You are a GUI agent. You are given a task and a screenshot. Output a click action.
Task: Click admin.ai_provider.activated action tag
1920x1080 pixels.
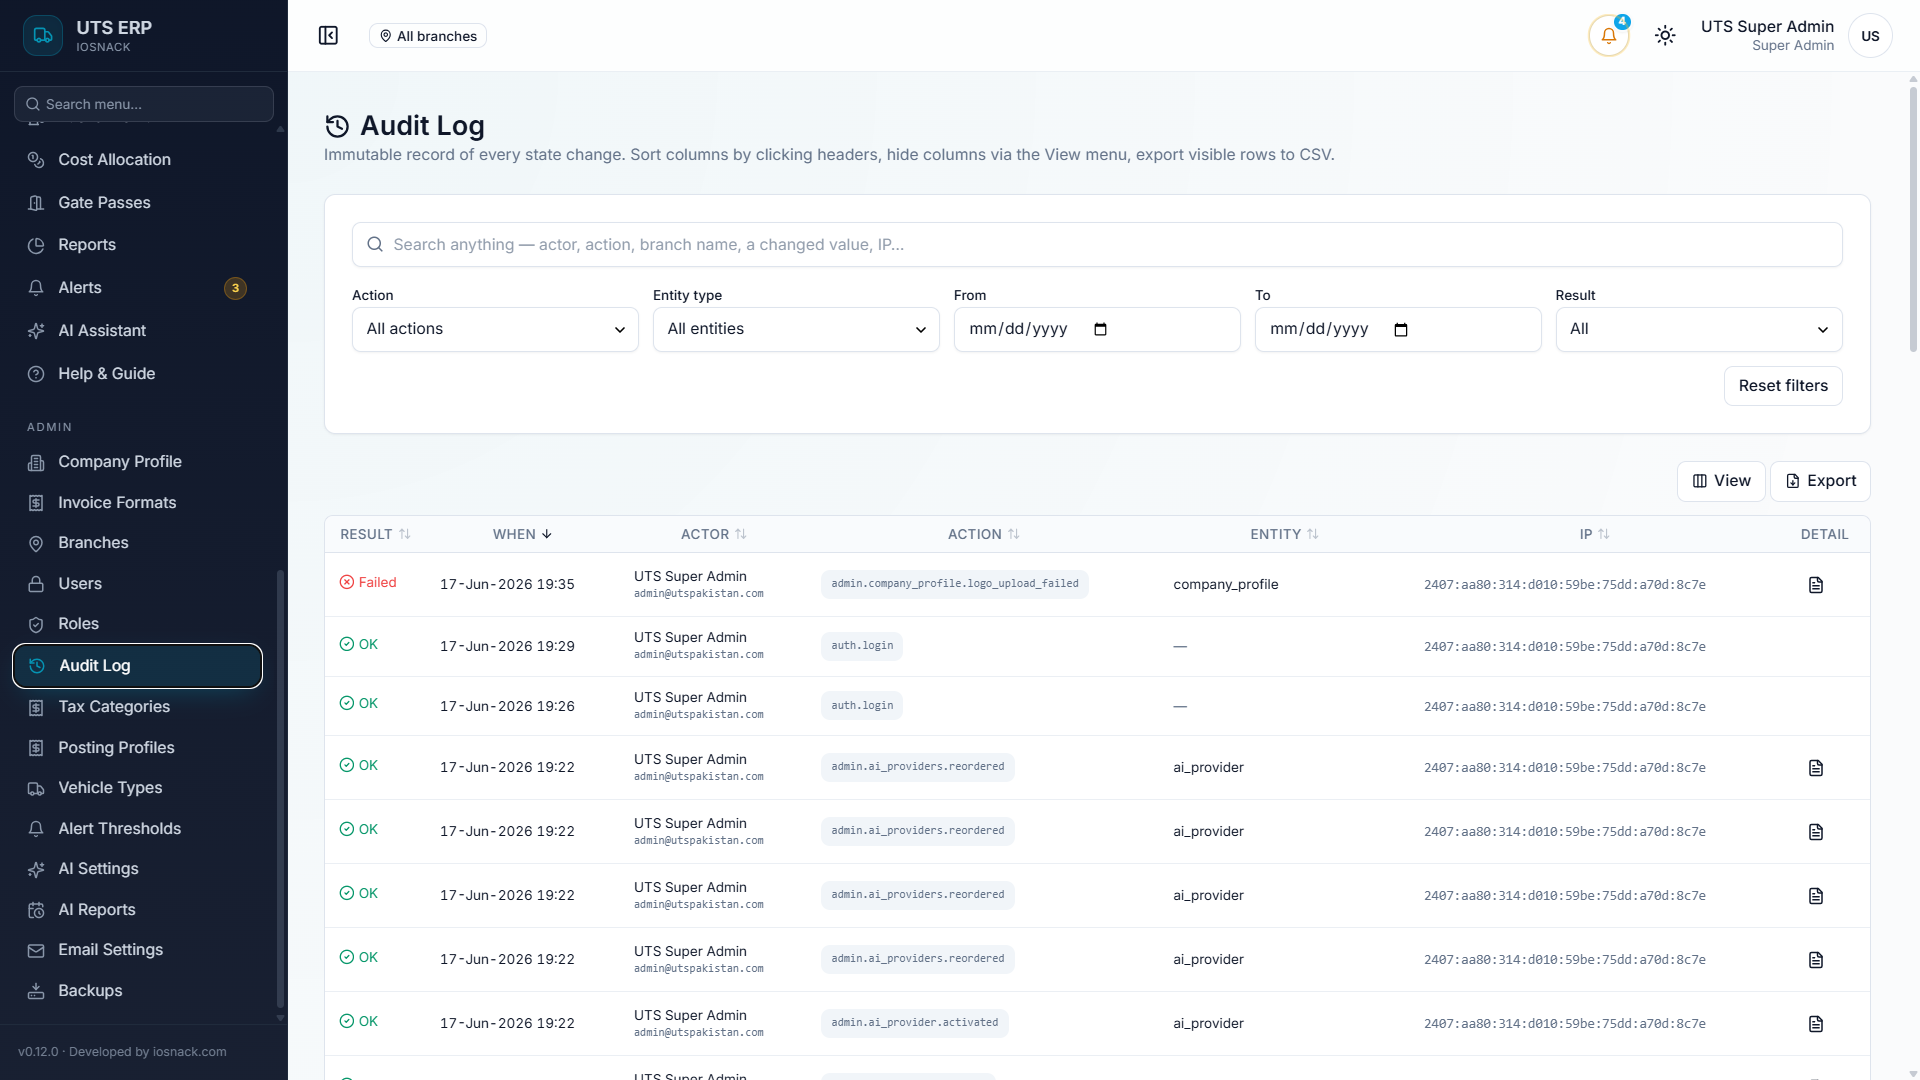pyautogui.click(x=914, y=1023)
